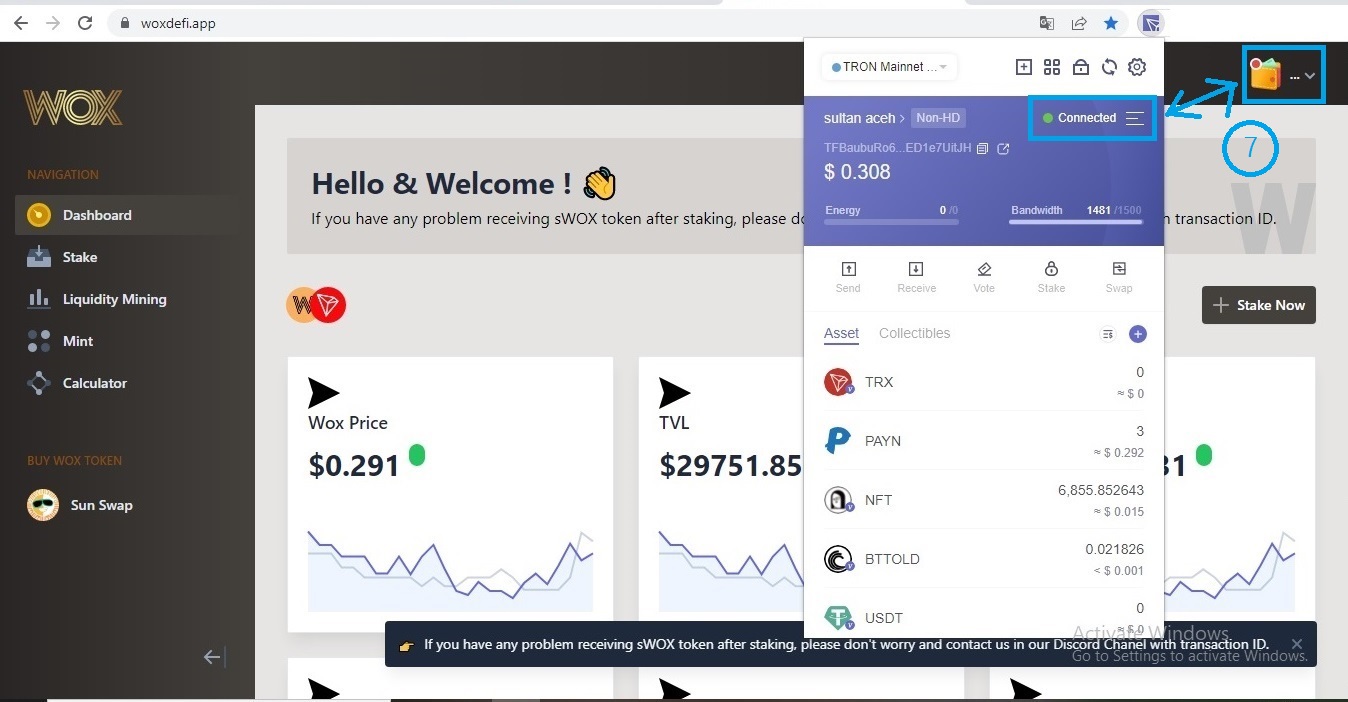
Task: Switch to Asset tab
Action: (x=841, y=333)
